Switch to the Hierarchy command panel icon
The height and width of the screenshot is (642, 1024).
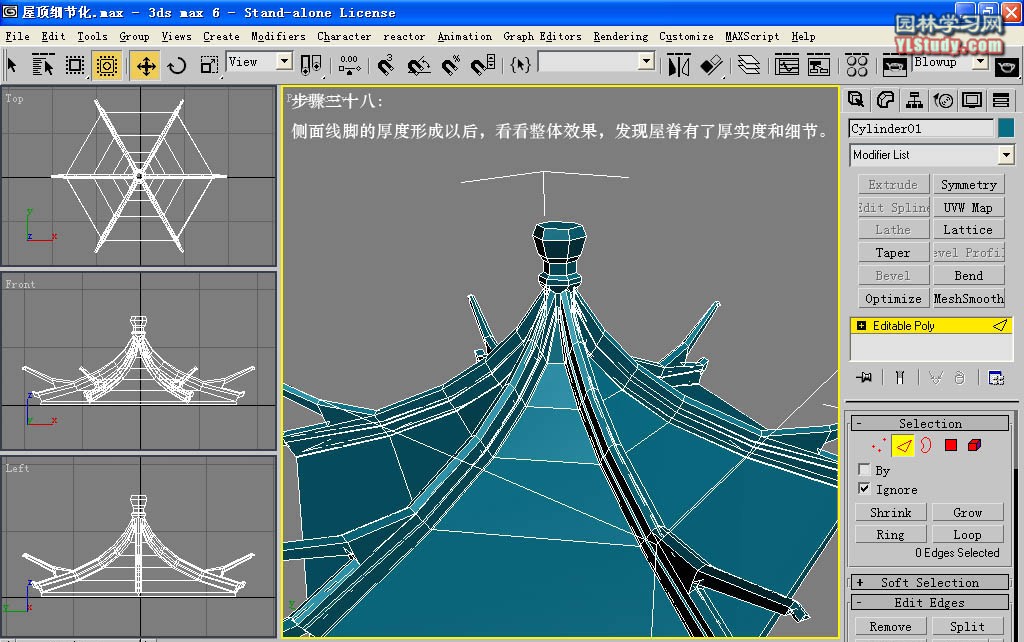click(x=914, y=100)
